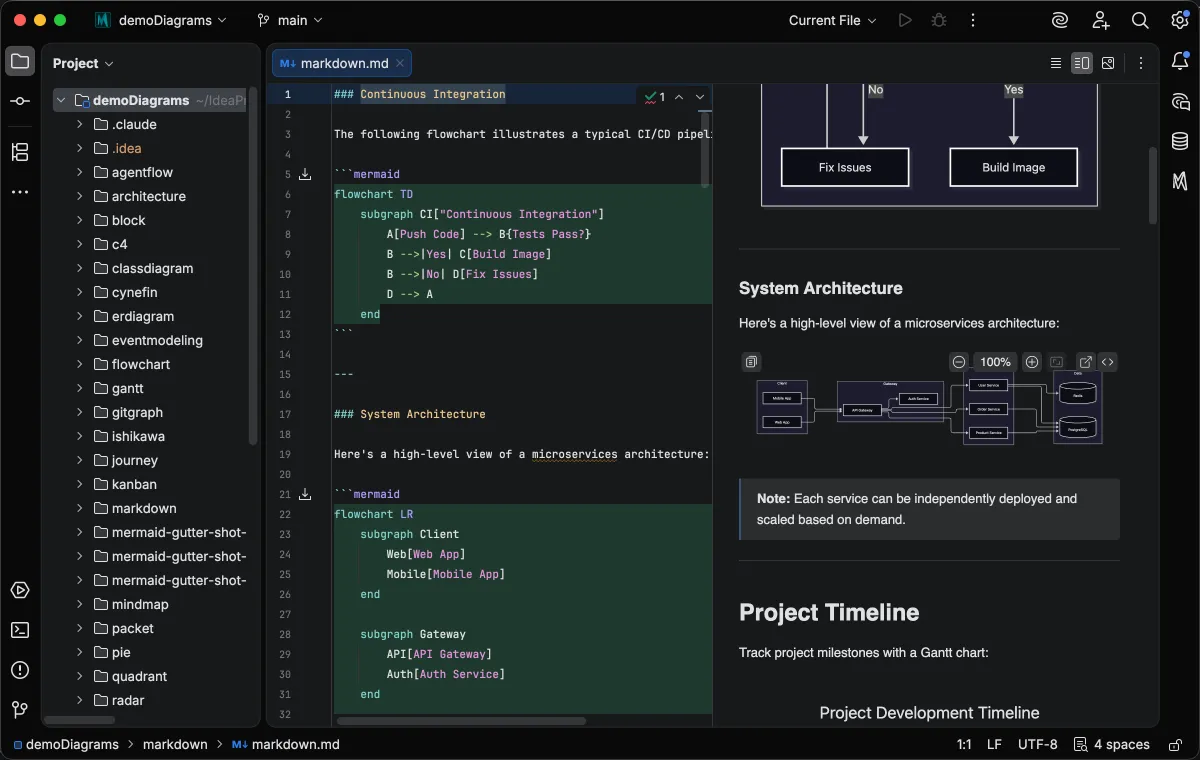1200x760 pixels.
Task: Open the Terminal tool window
Action: 20,630
